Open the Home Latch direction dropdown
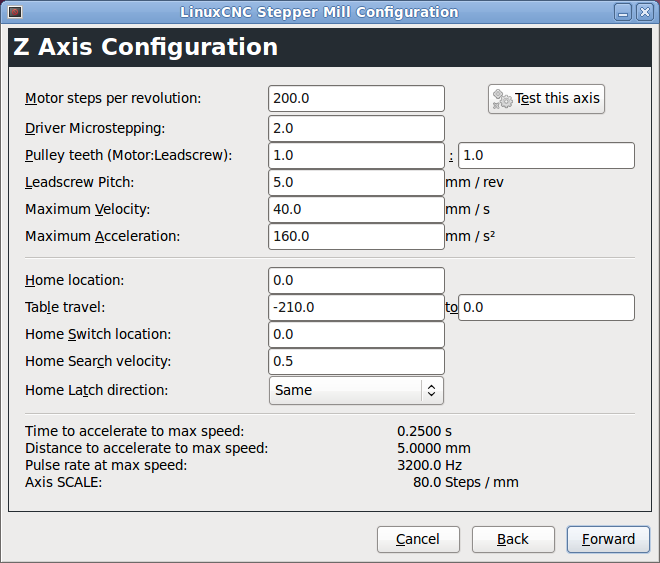Image resolution: width=660 pixels, height=563 pixels. (356, 390)
